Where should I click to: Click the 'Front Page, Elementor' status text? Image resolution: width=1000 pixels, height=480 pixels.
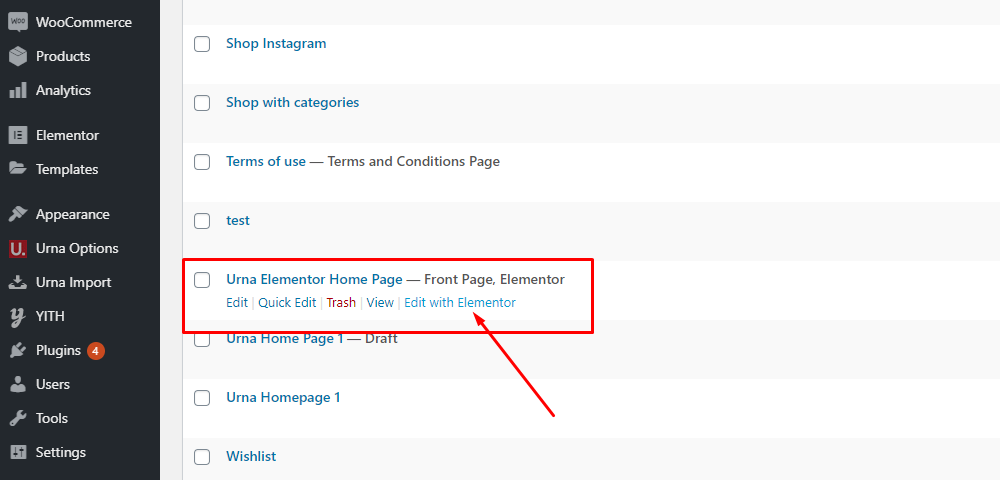click(494, 279)
